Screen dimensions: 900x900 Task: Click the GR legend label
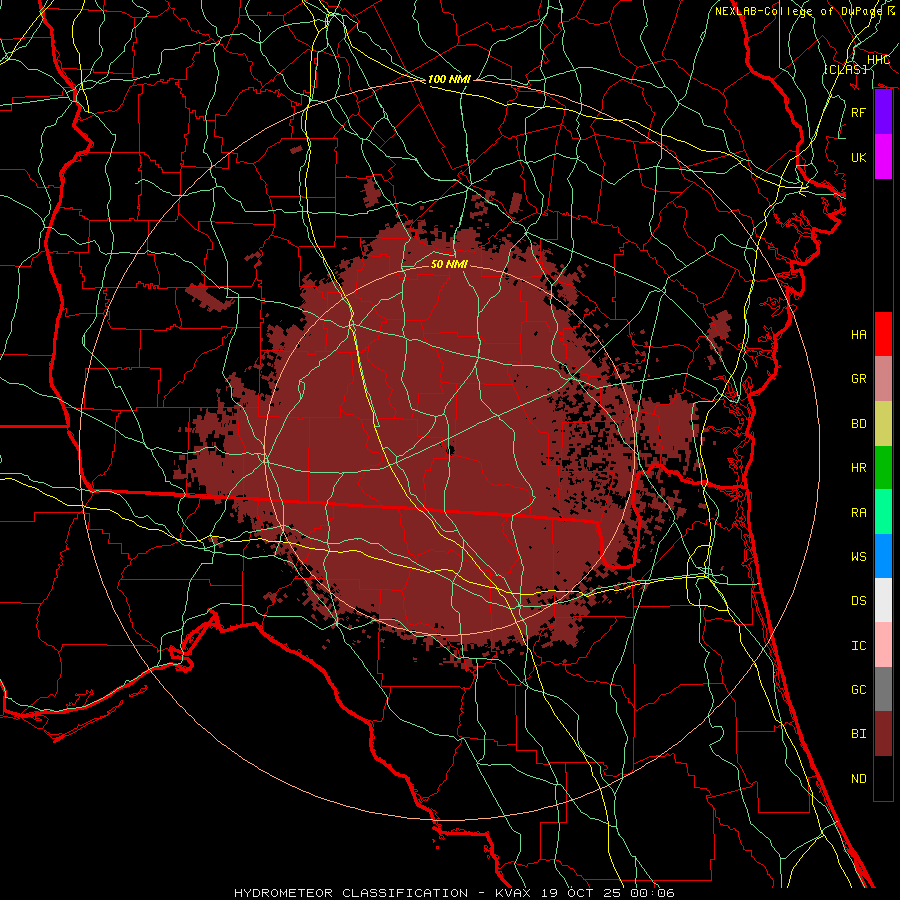tap(859, 379)
